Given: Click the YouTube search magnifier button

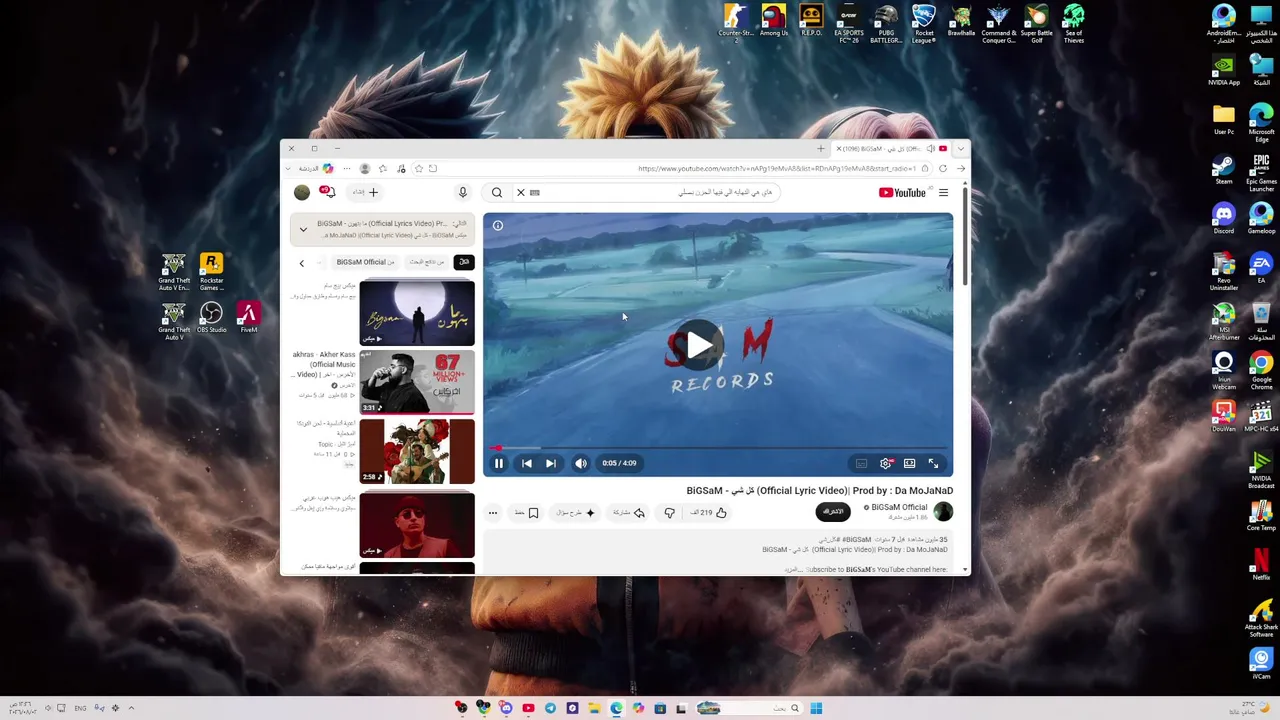Looking at the screenshot, I should pos(497,193).
